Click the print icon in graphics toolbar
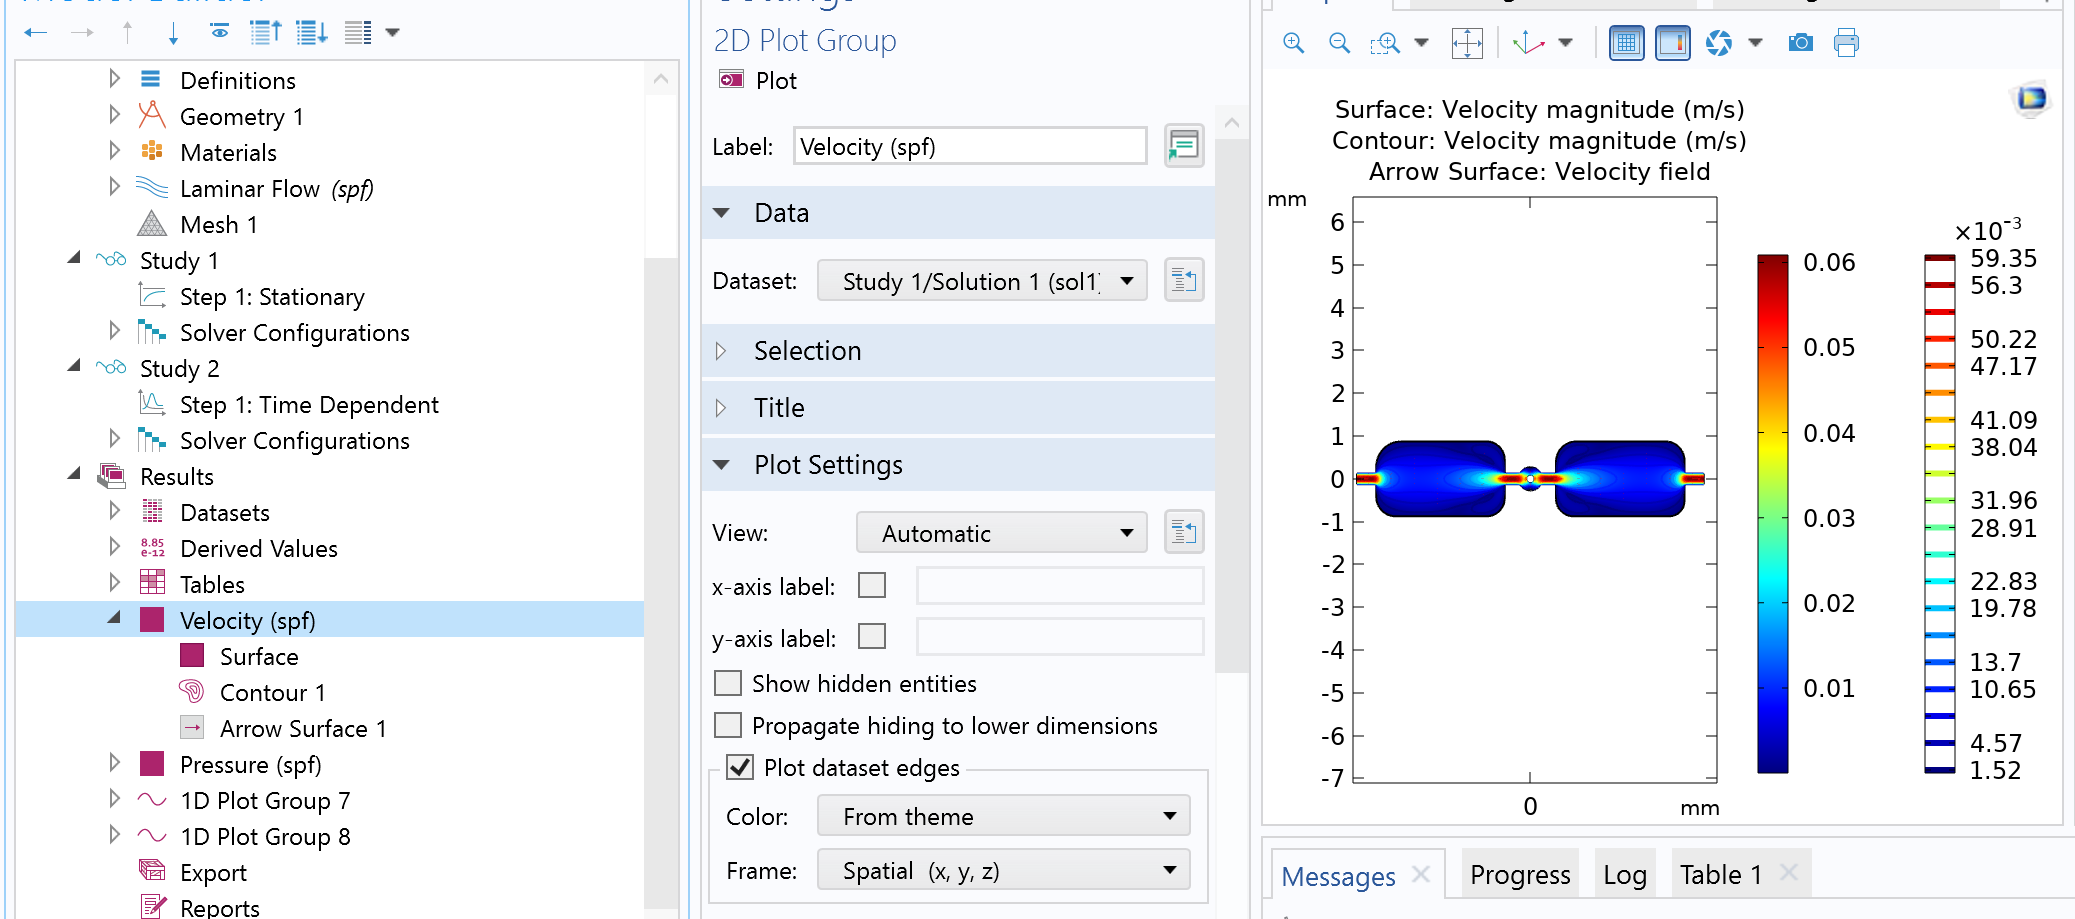 (1846, 43)
